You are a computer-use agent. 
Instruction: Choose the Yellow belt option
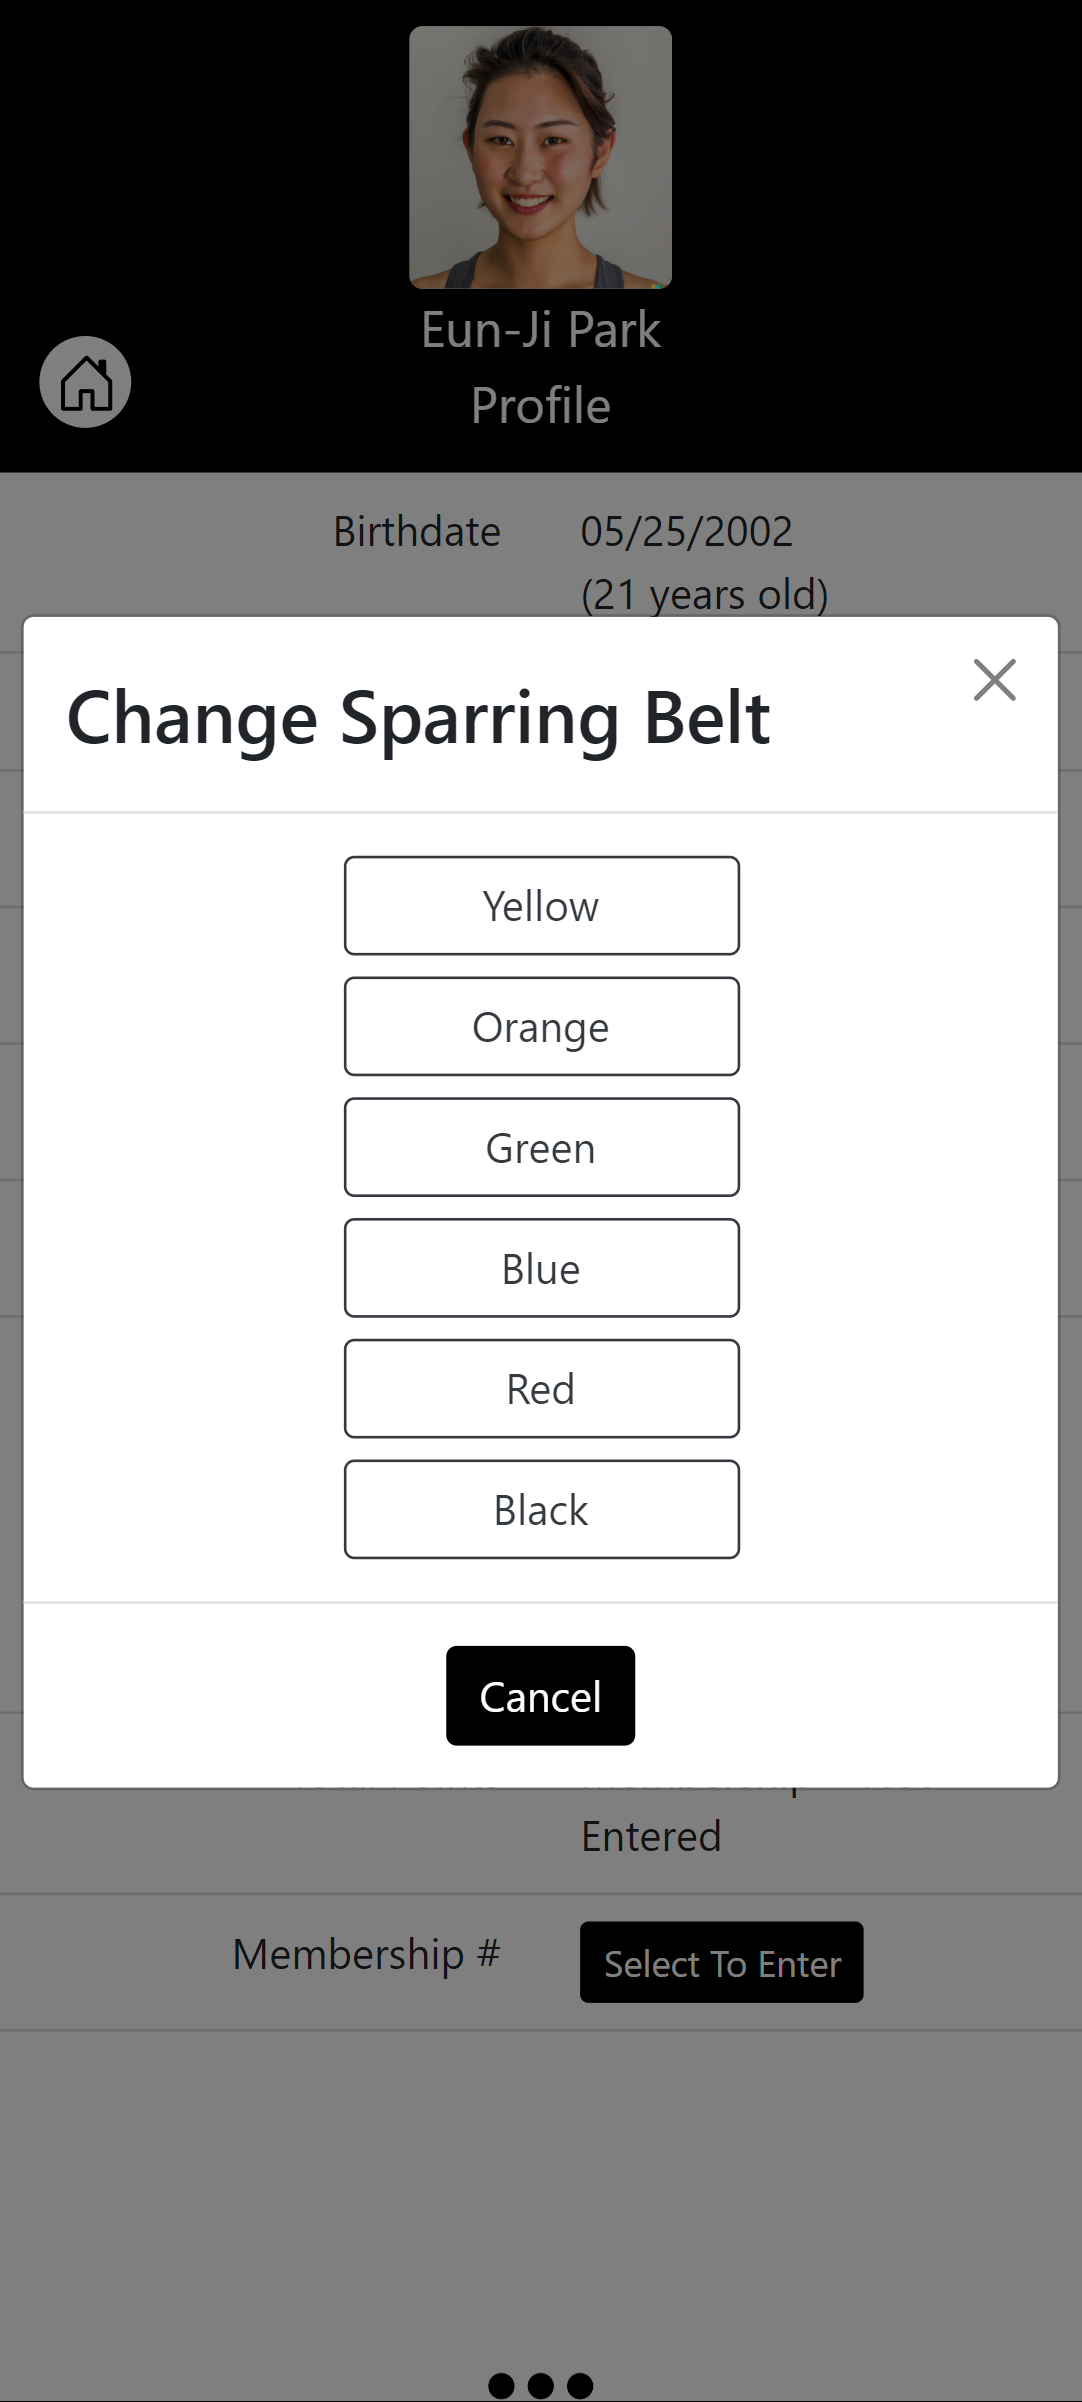coord(541,906)
